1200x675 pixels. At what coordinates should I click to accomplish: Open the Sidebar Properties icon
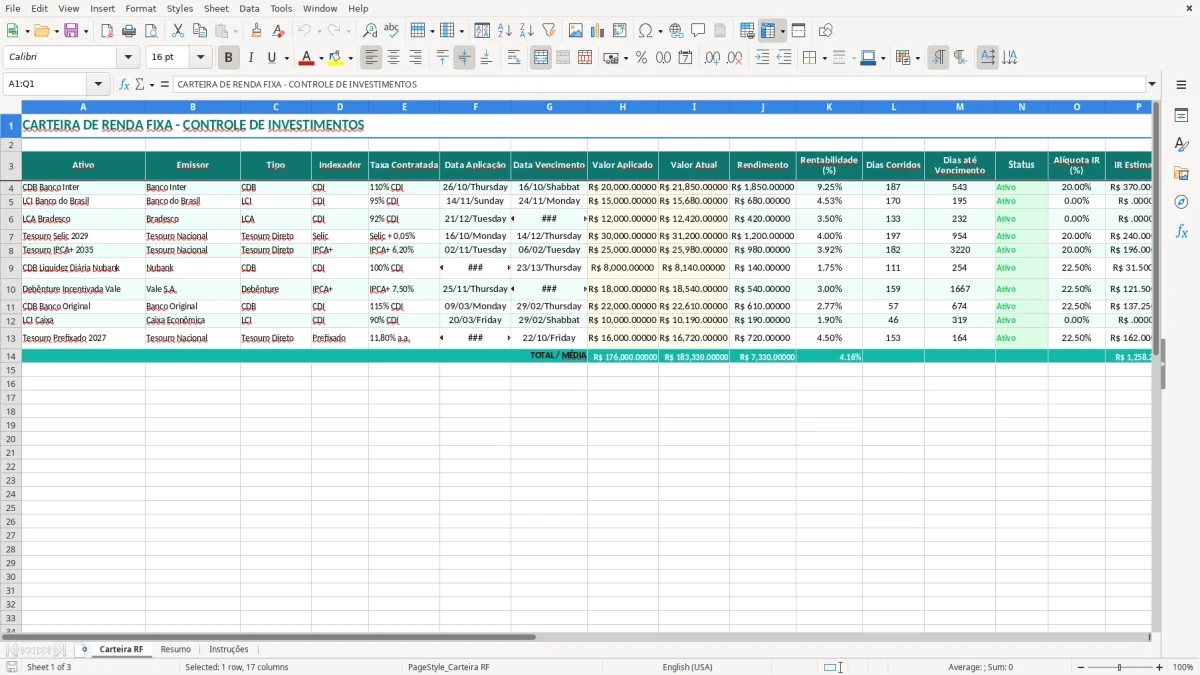(1181, 115)
